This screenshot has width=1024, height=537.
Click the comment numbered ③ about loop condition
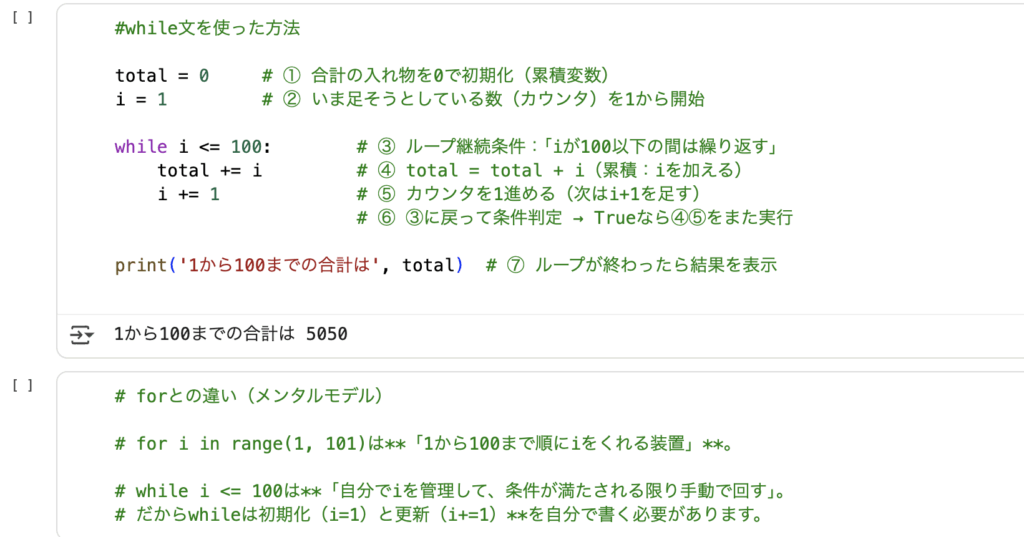(x=570, y=147)
